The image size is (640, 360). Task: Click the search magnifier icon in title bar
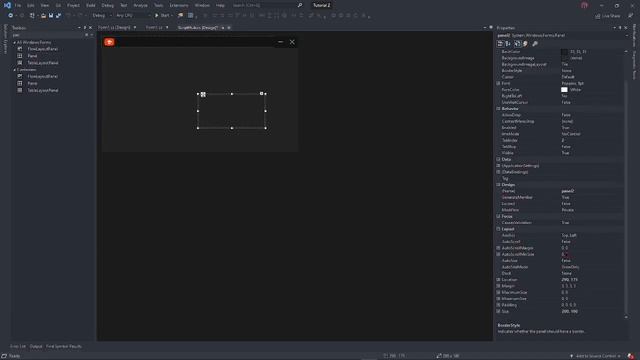[300, 5]
